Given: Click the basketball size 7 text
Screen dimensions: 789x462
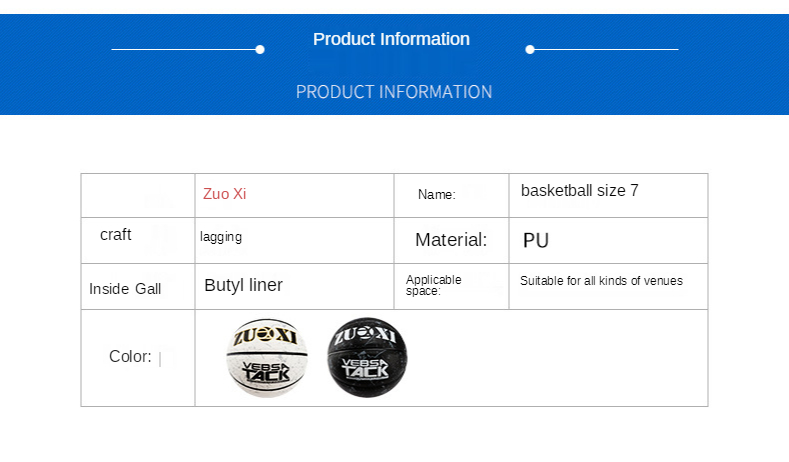Looking at the screenshot, I should tap(579, 190).
